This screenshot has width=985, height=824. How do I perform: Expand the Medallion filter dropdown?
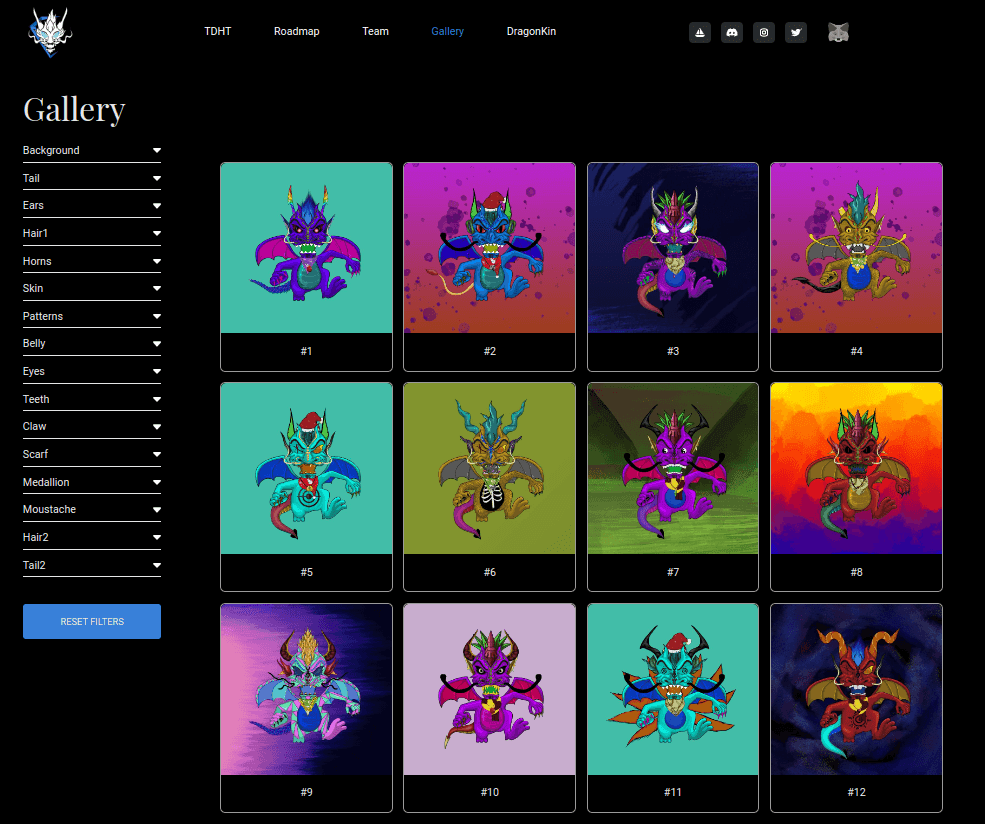(91, 482)
